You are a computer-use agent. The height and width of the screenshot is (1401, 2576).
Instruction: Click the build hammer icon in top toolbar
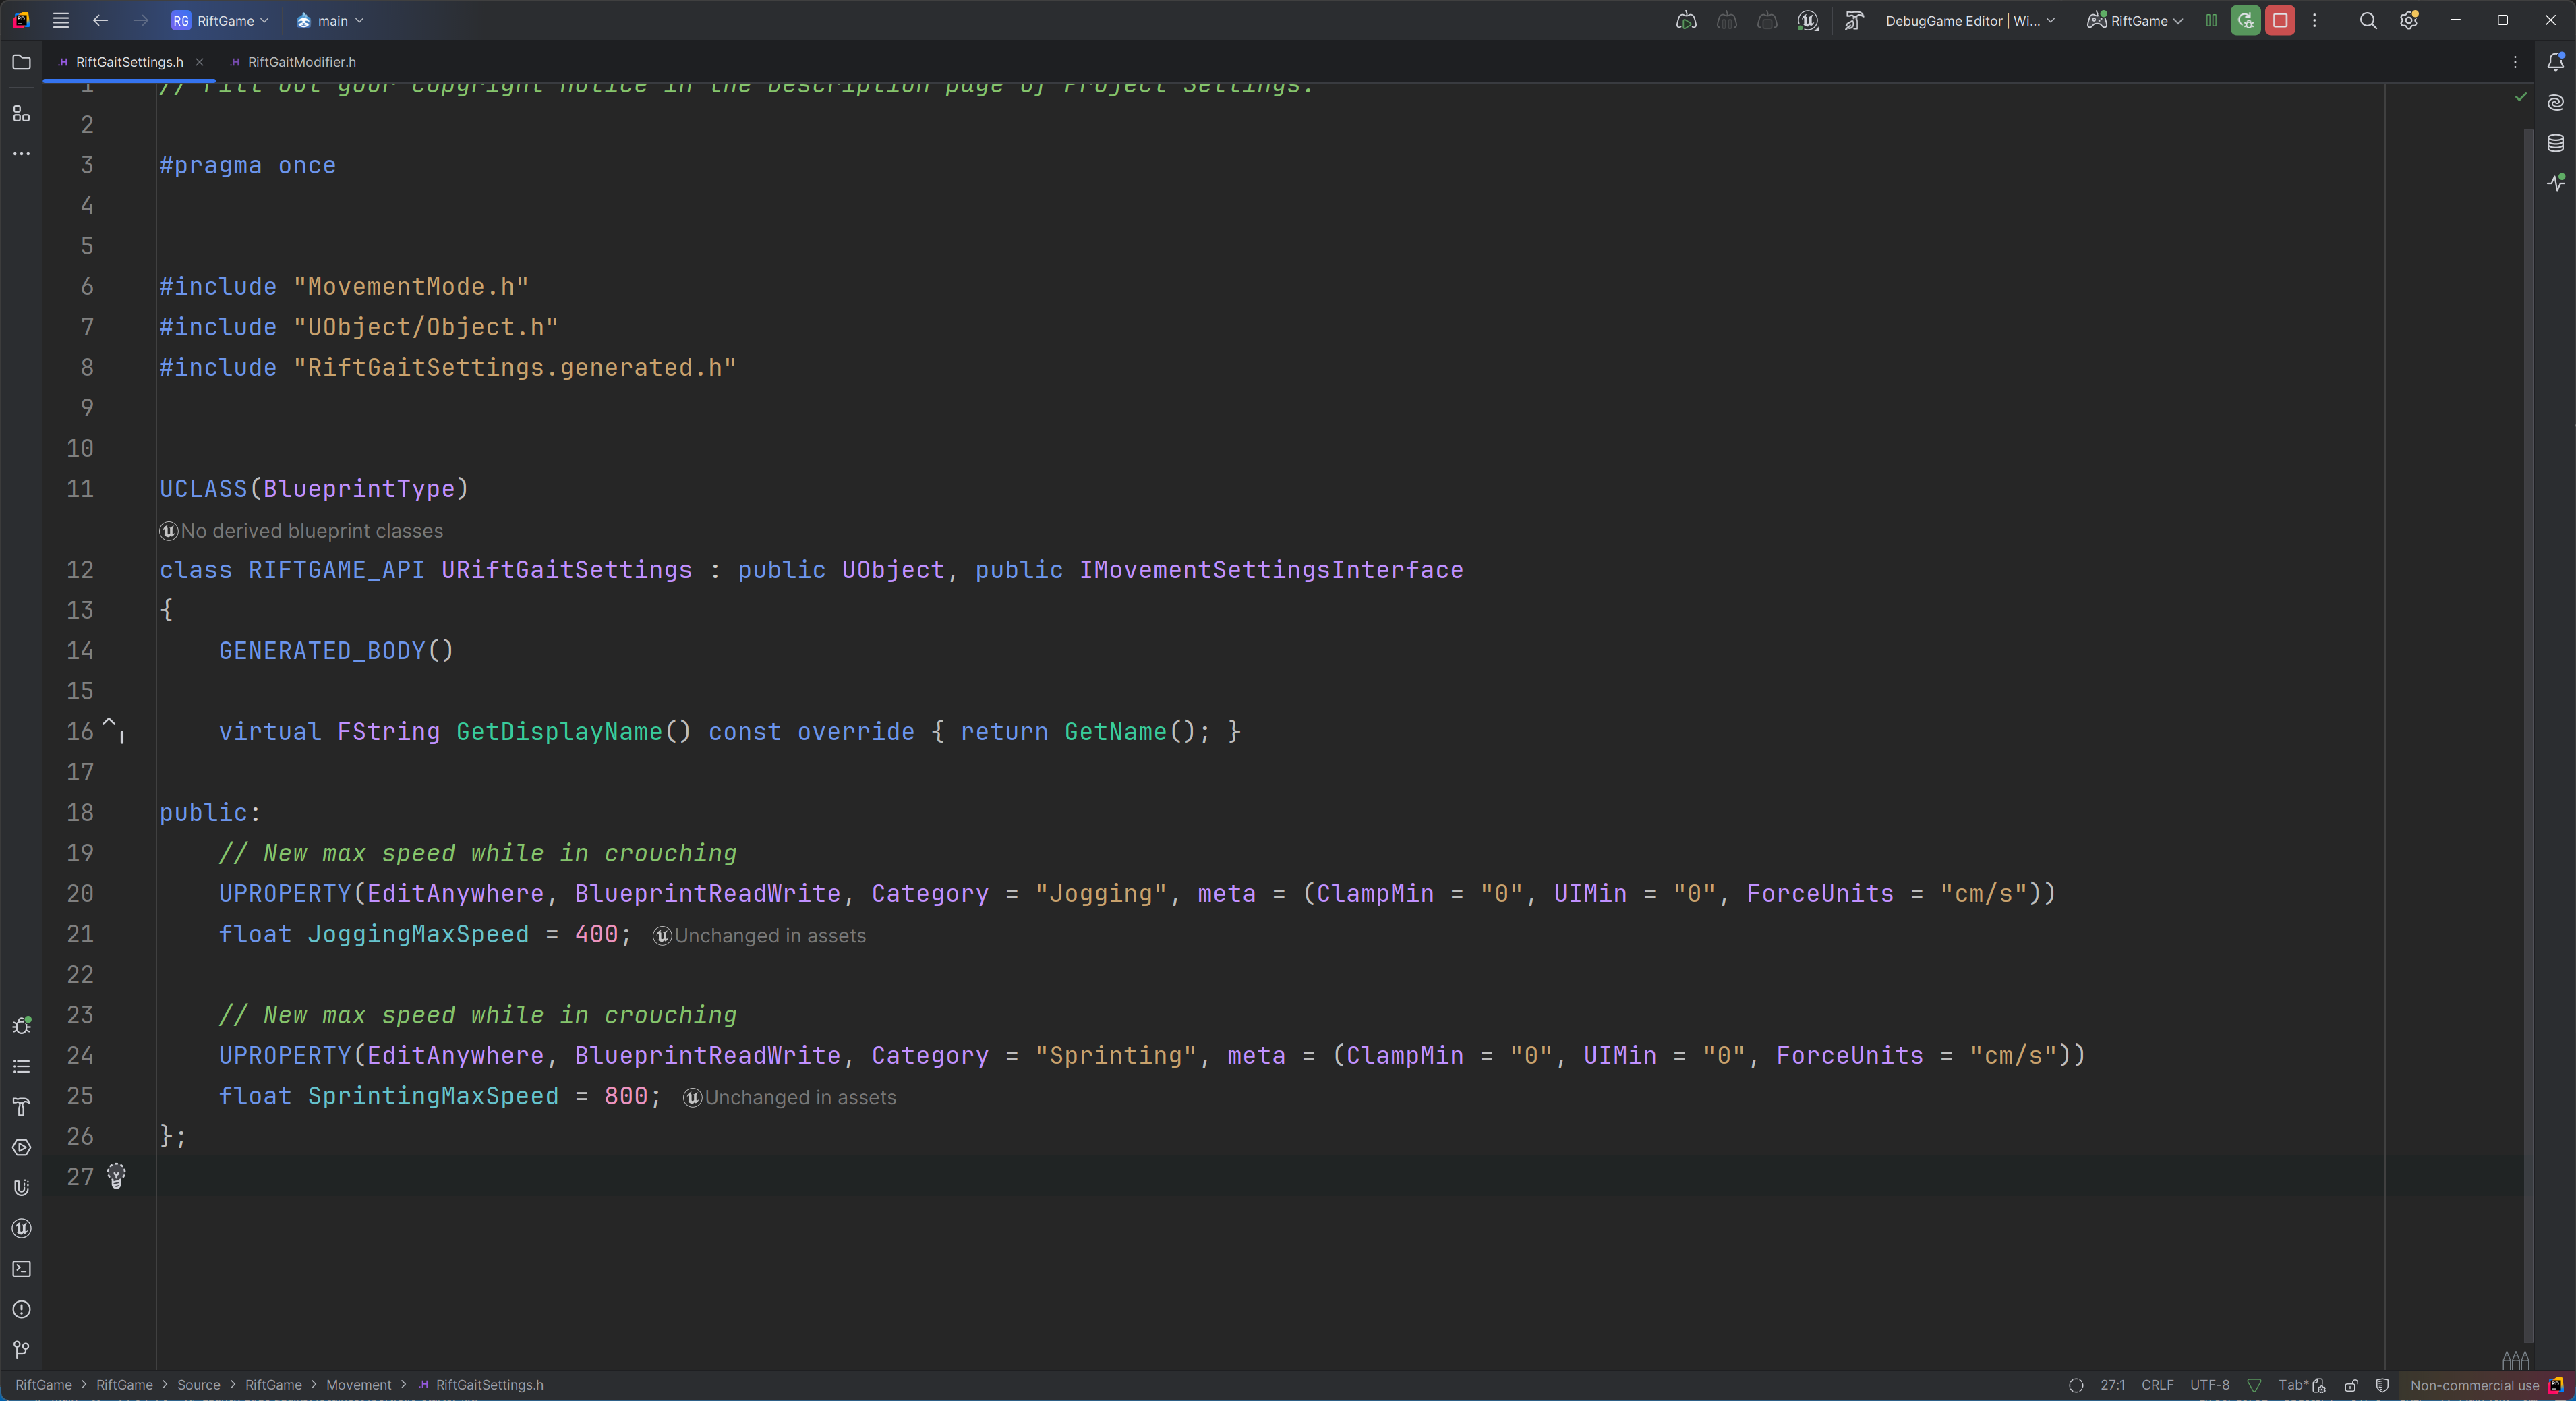pyautogui.click(x=1854, y=20)
